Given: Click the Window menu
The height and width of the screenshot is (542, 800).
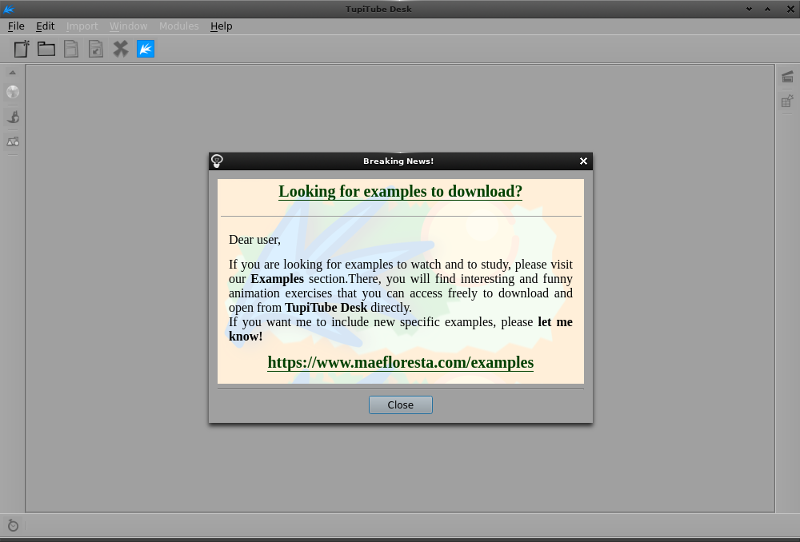Looking at the screenshot, I should [128, 26].
